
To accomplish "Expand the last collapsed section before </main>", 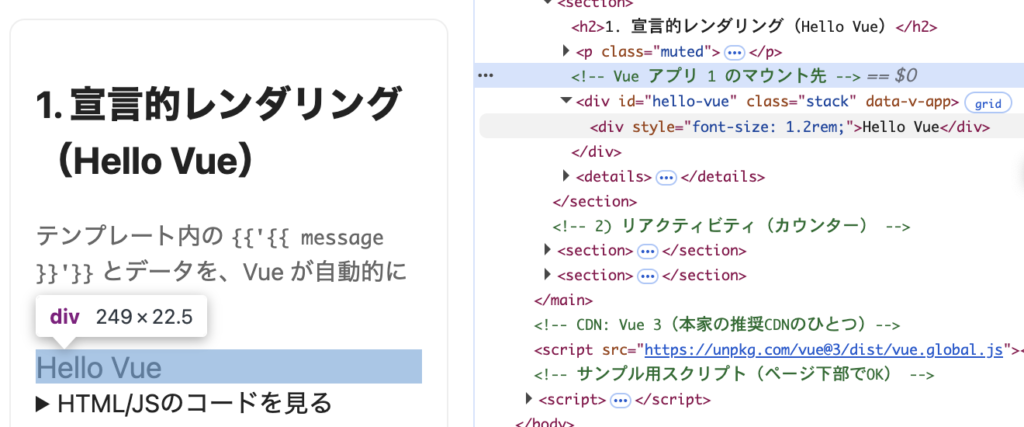I will point(547,275).
